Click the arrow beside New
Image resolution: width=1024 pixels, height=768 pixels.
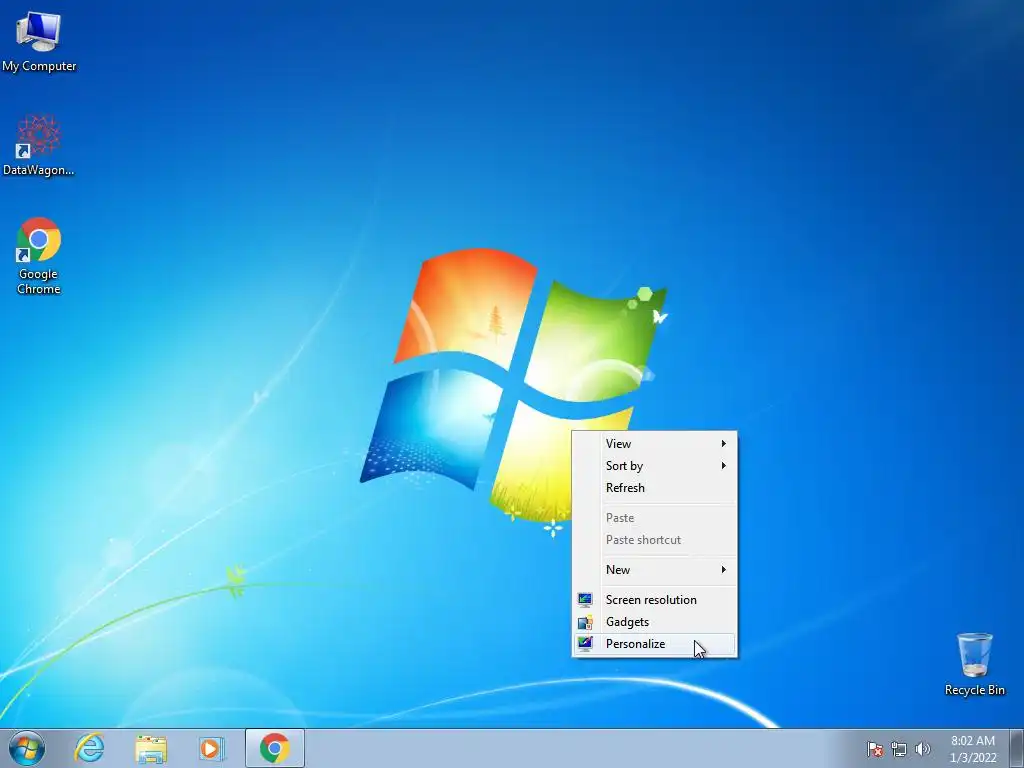724,569
